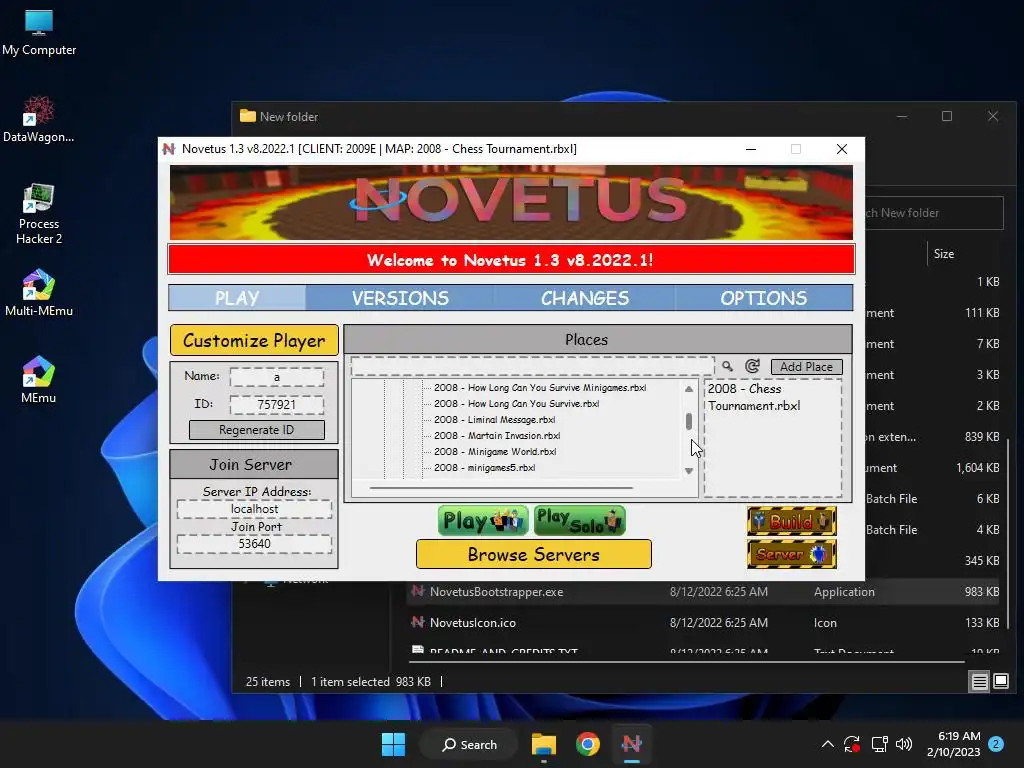Click the Build button
The image size is (1024, 768).
(x=792, y=521)
